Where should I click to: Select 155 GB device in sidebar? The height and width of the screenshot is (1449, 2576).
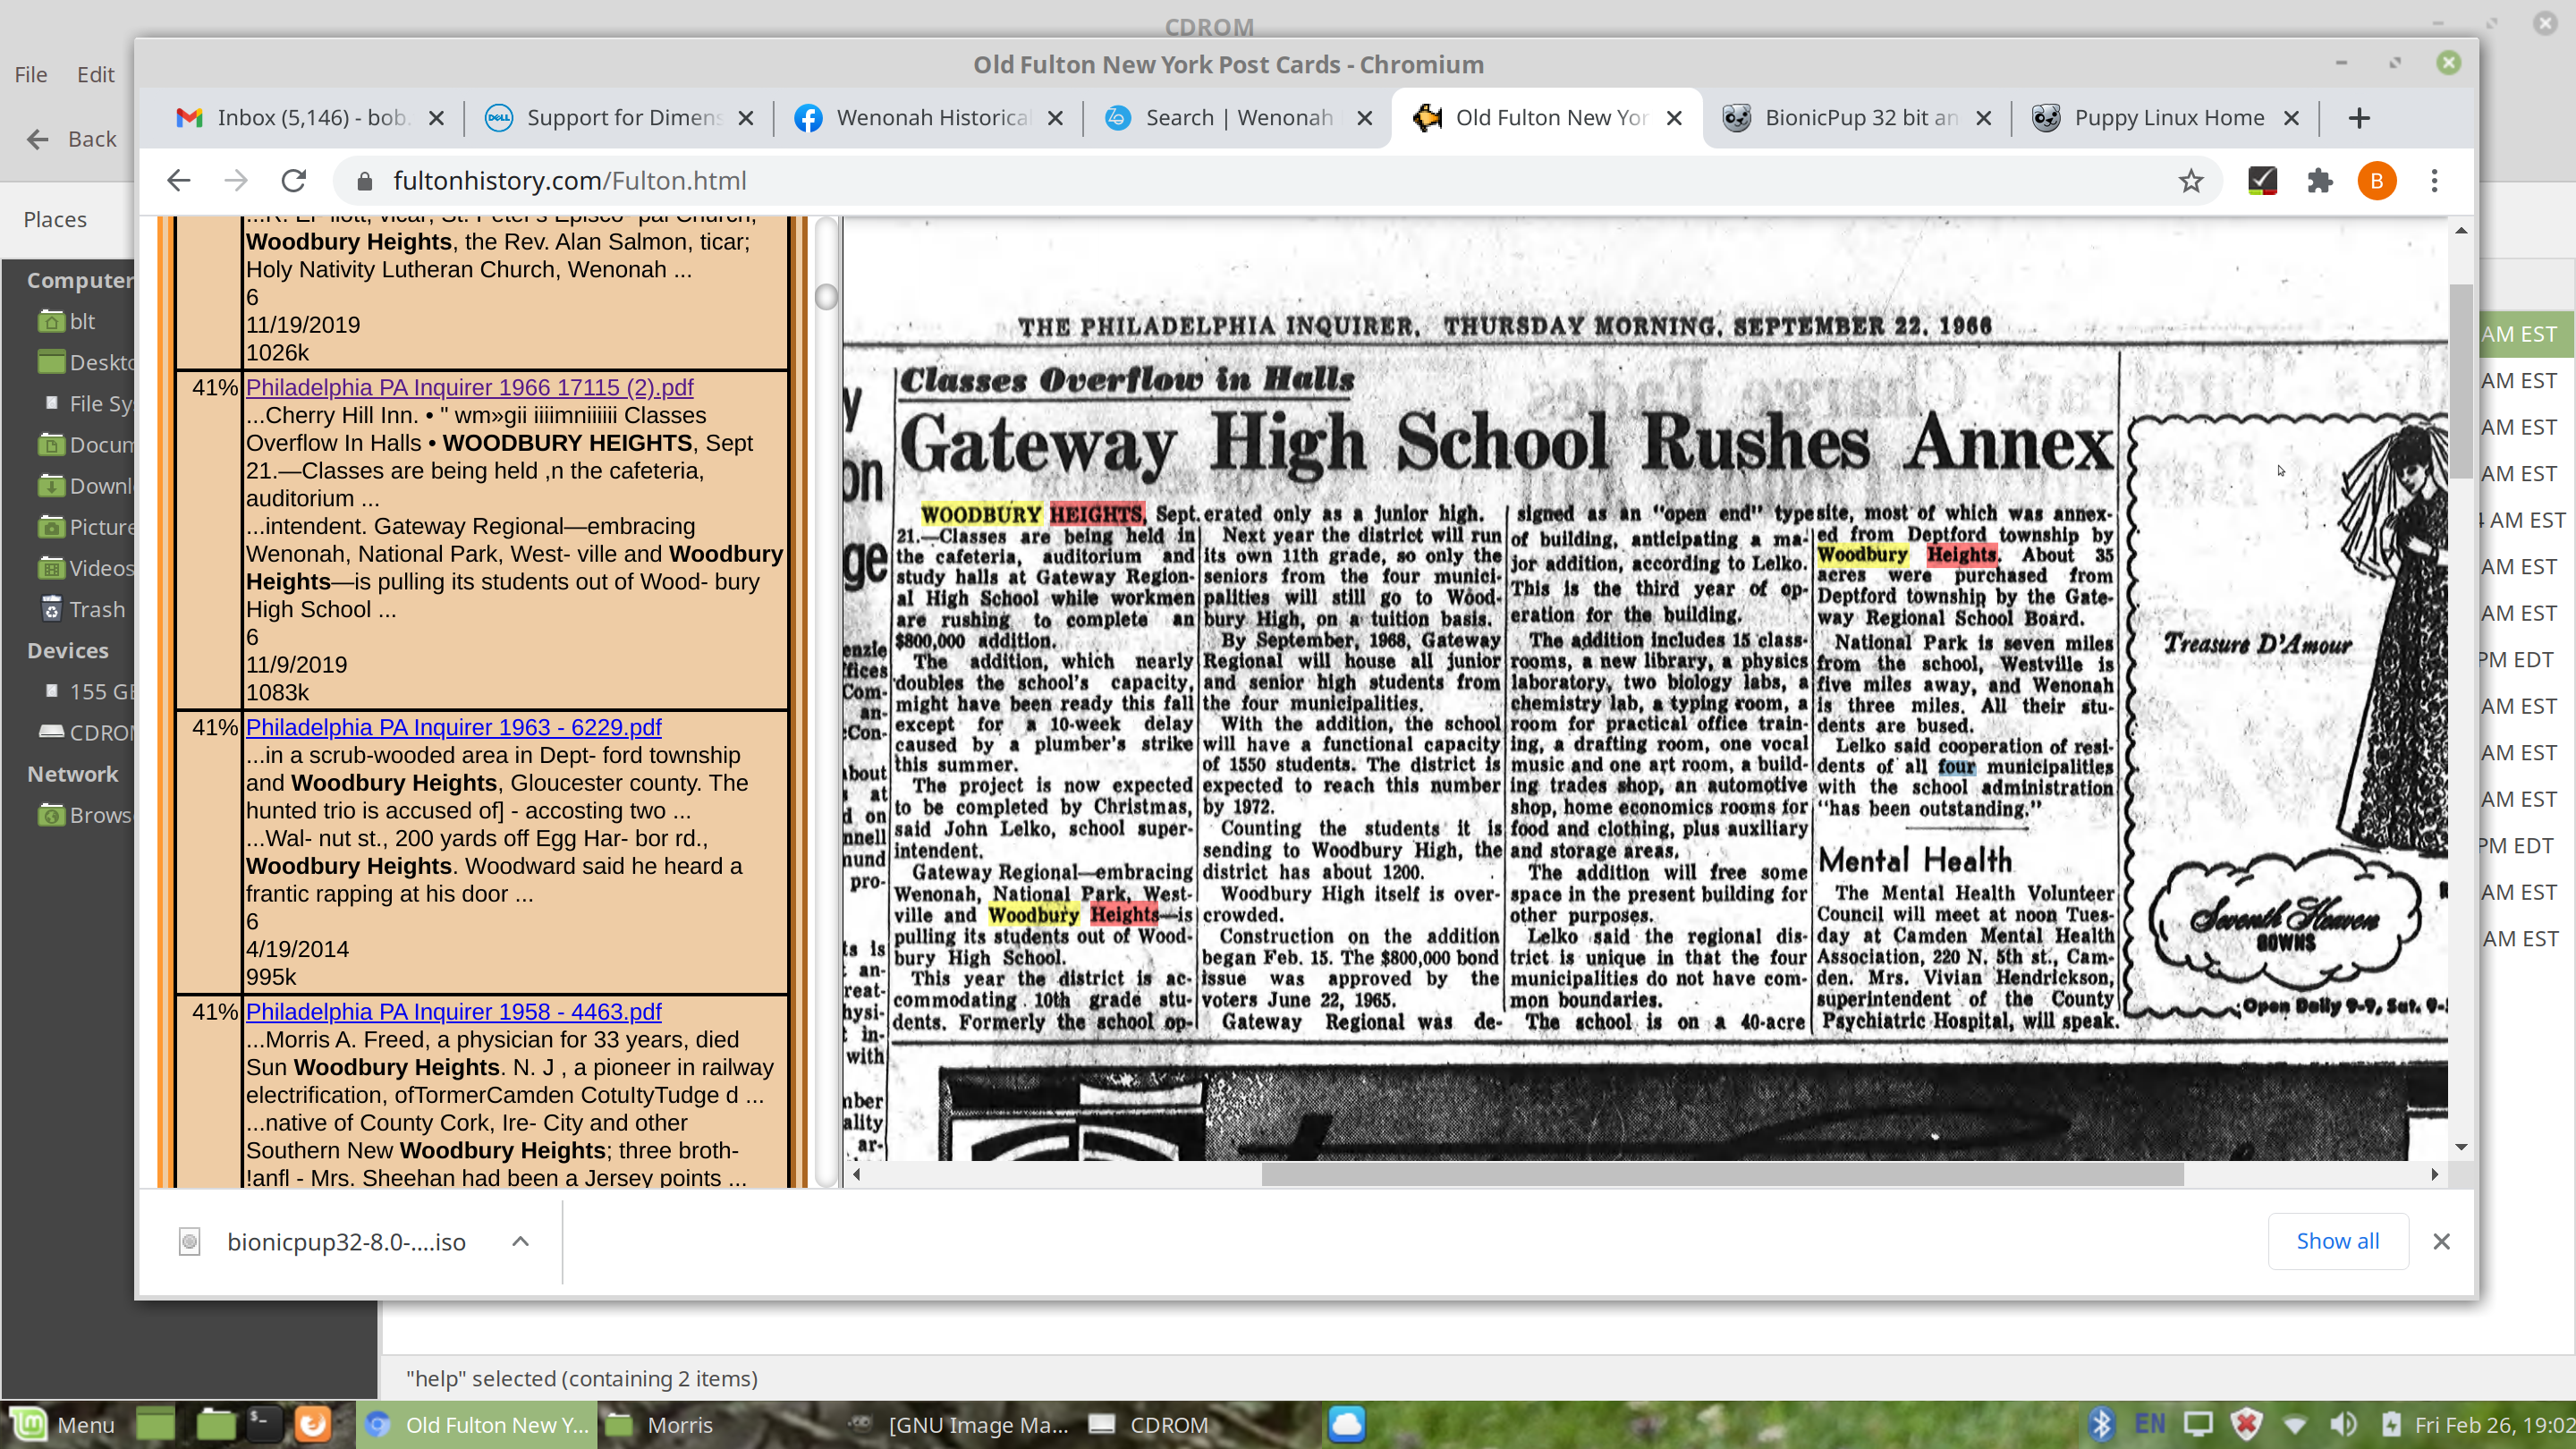86,691
